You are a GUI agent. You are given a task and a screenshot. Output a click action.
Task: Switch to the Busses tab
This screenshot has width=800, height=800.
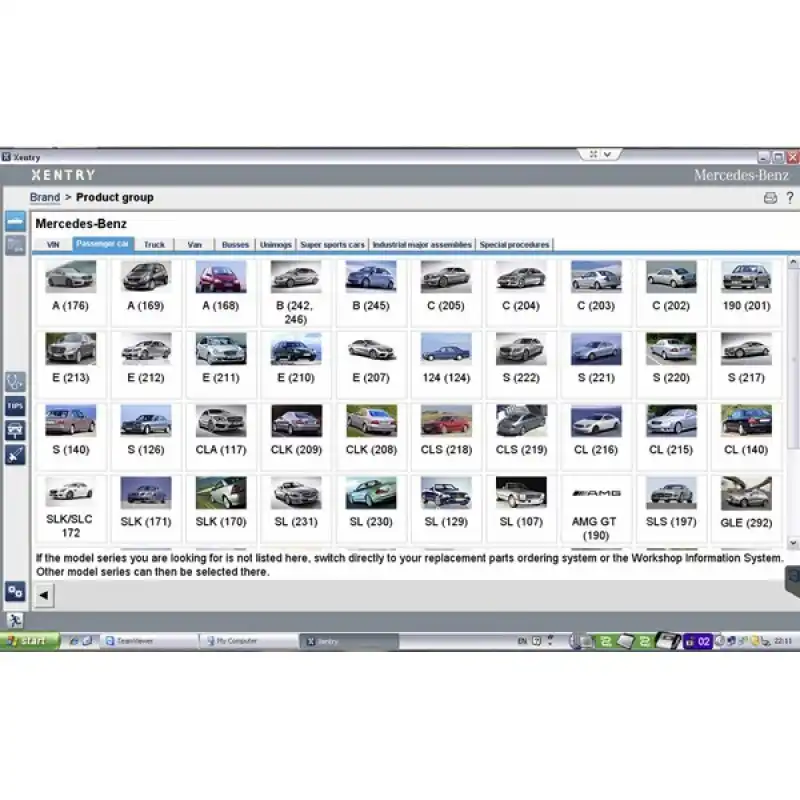click(x=235, y=245)
